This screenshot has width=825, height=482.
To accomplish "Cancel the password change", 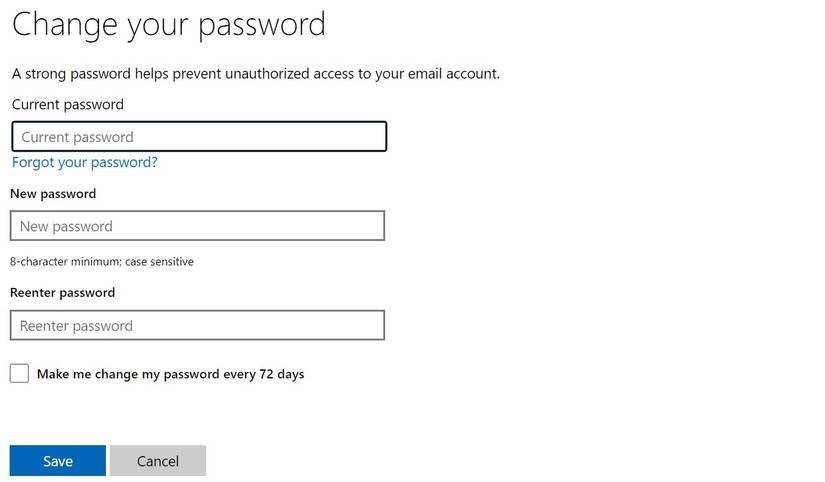I will (158, 461).
